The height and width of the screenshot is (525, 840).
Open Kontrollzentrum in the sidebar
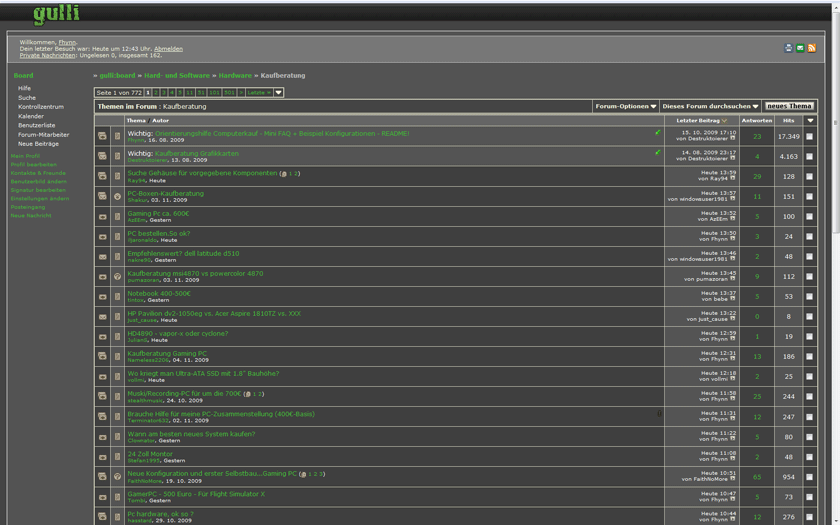[41, 107]
